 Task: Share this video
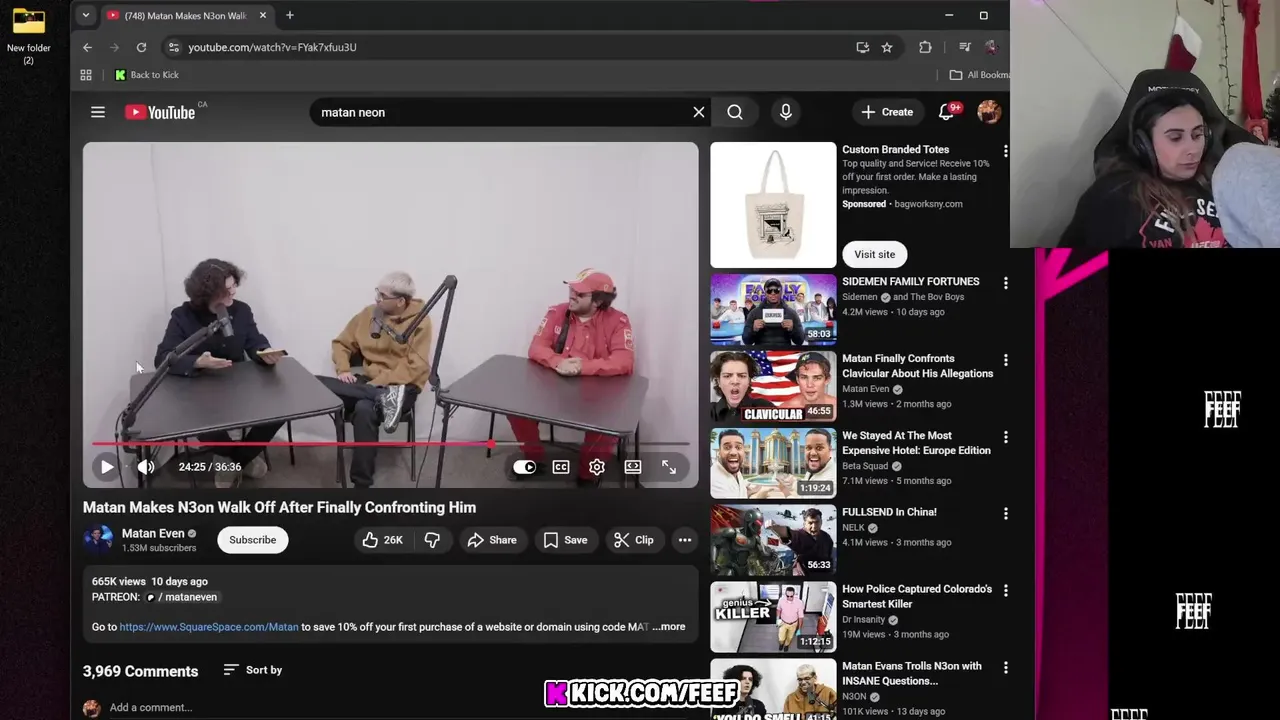click(x=492, y=540)
